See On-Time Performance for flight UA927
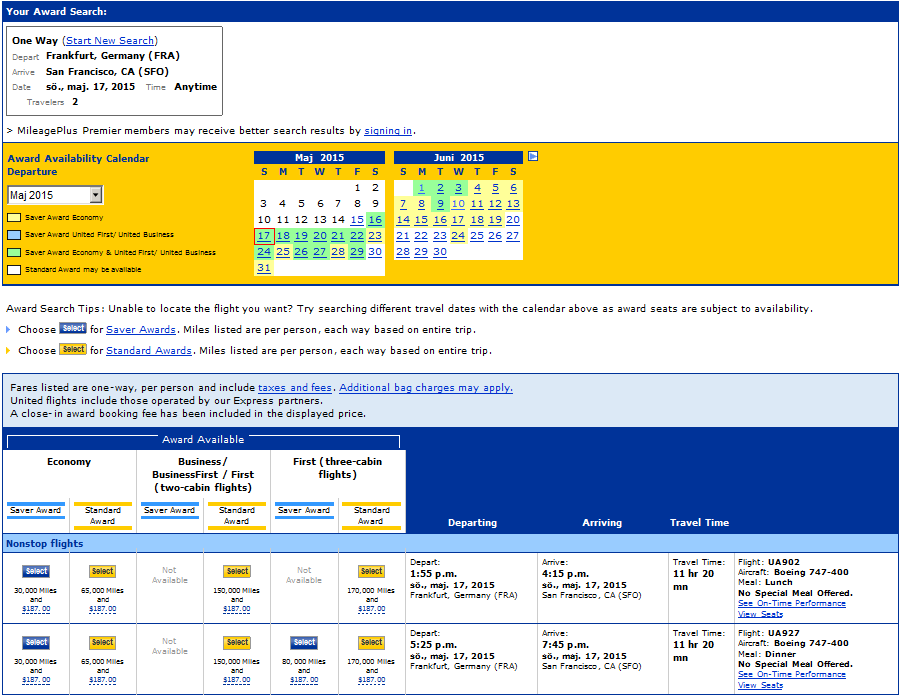 click(x=791, y=675)
